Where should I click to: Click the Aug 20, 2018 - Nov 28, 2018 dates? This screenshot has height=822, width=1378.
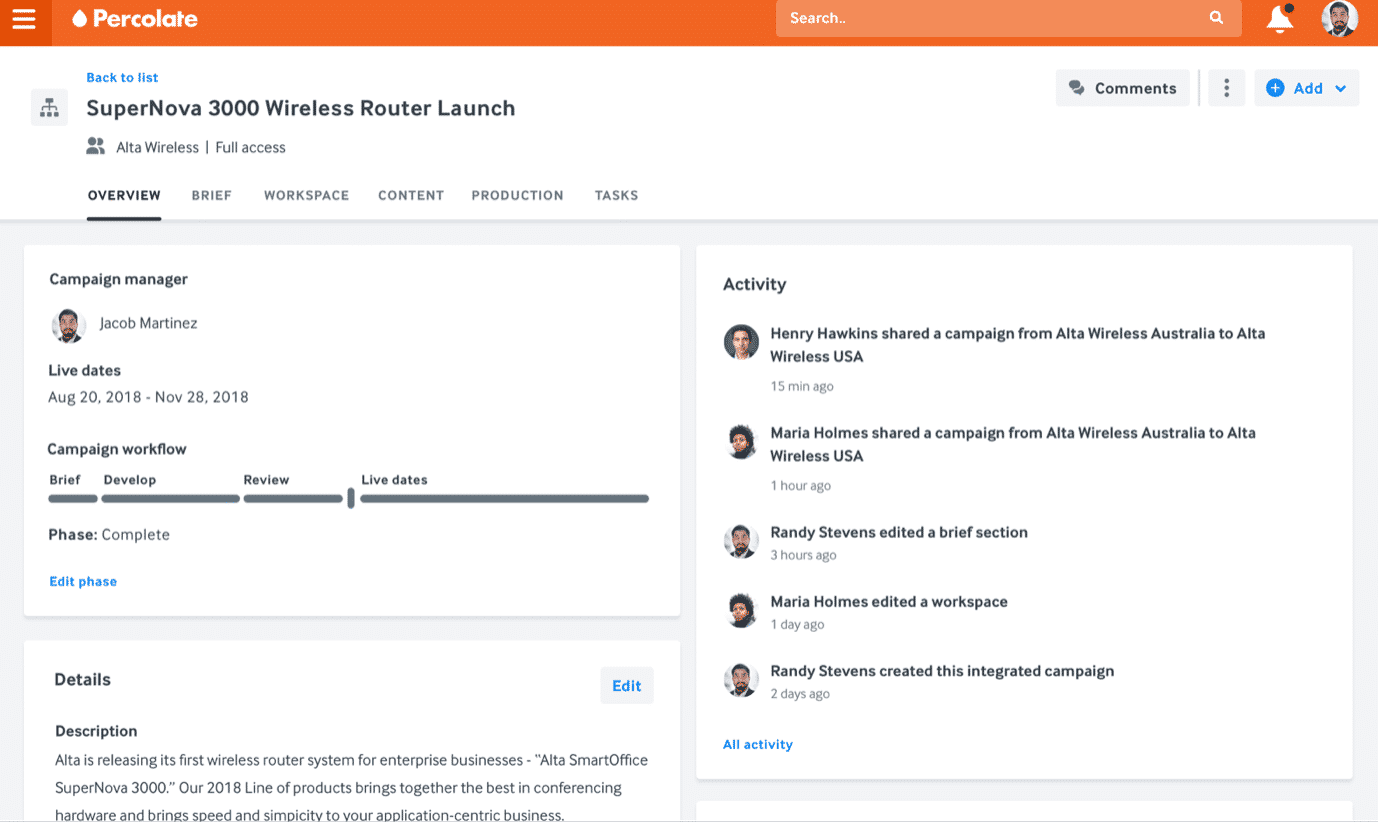pyautogui.click(x=148, y=397)
